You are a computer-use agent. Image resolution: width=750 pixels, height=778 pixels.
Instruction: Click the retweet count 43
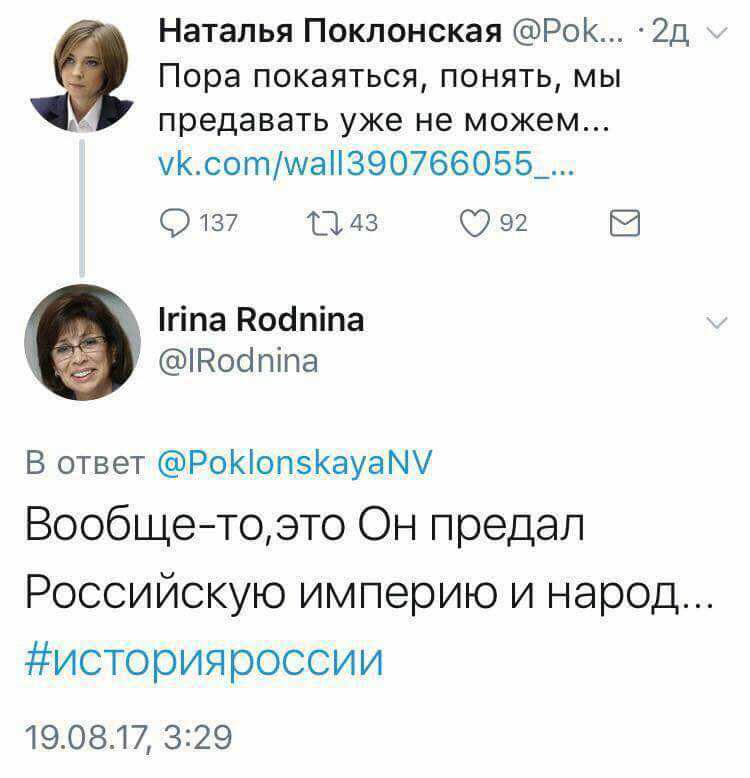[x=364, y=223]
